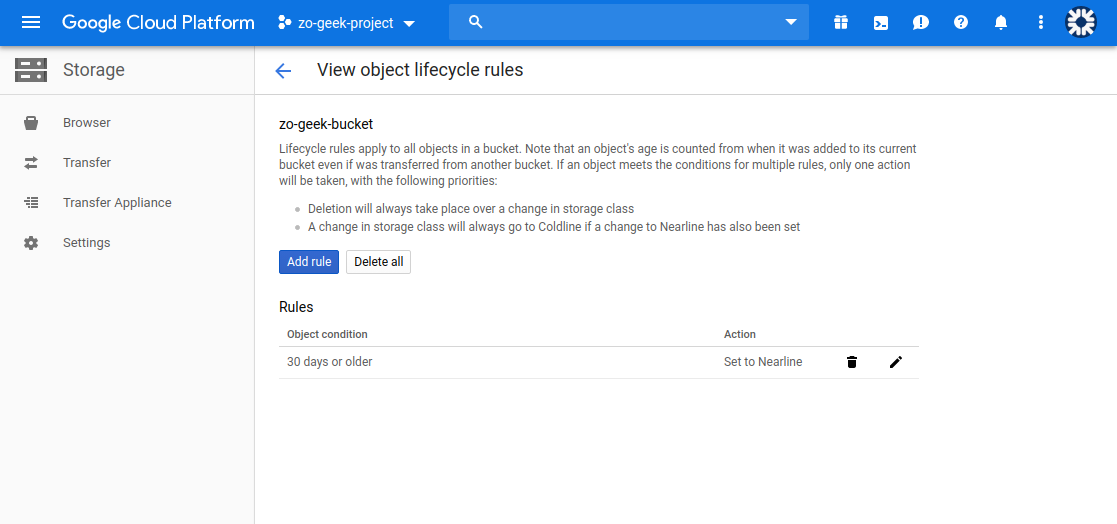The height and width of the screenshot is (524, 1117).
Task: Click the search magnifier icon
Action: tap(476, 22)
